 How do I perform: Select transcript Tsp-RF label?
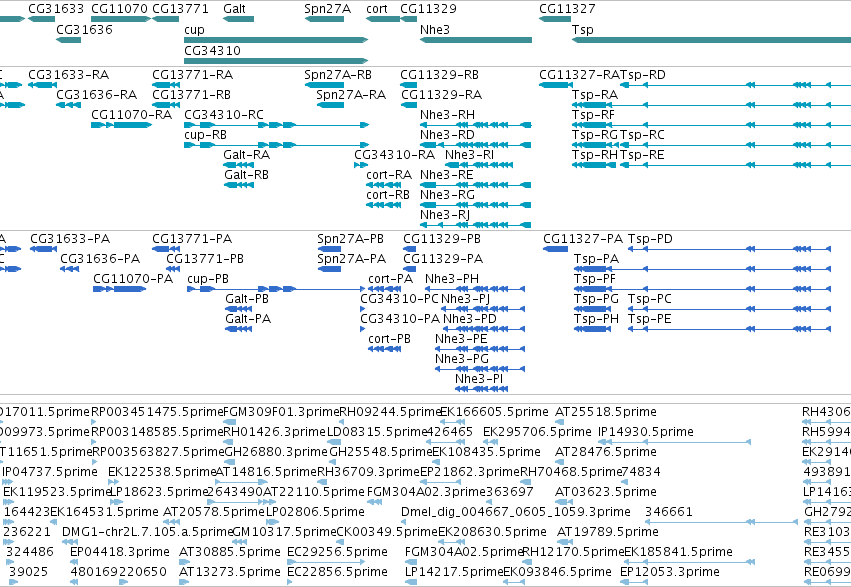(593, 114)
